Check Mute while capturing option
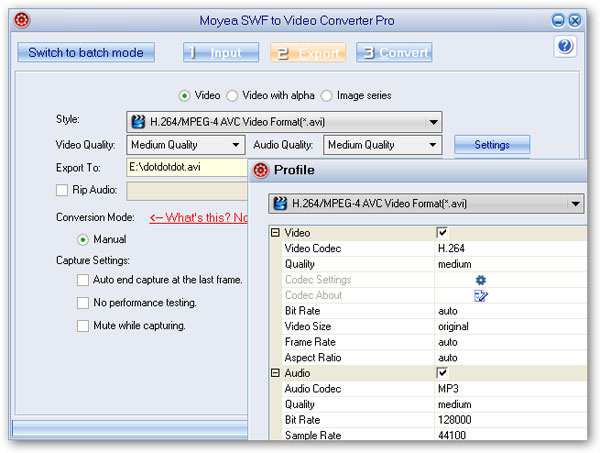Screen dimensions: 600x453 pos(83,326)
